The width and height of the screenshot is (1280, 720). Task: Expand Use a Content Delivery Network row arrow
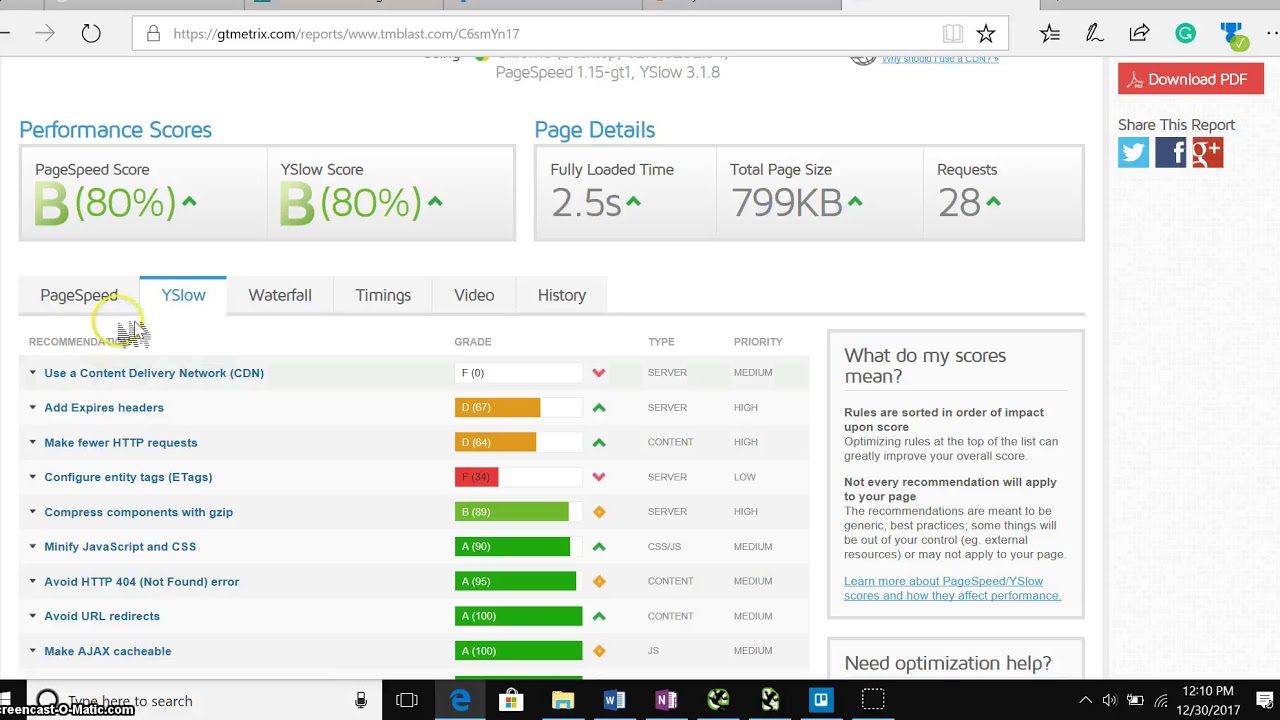(x=33, y=373)
